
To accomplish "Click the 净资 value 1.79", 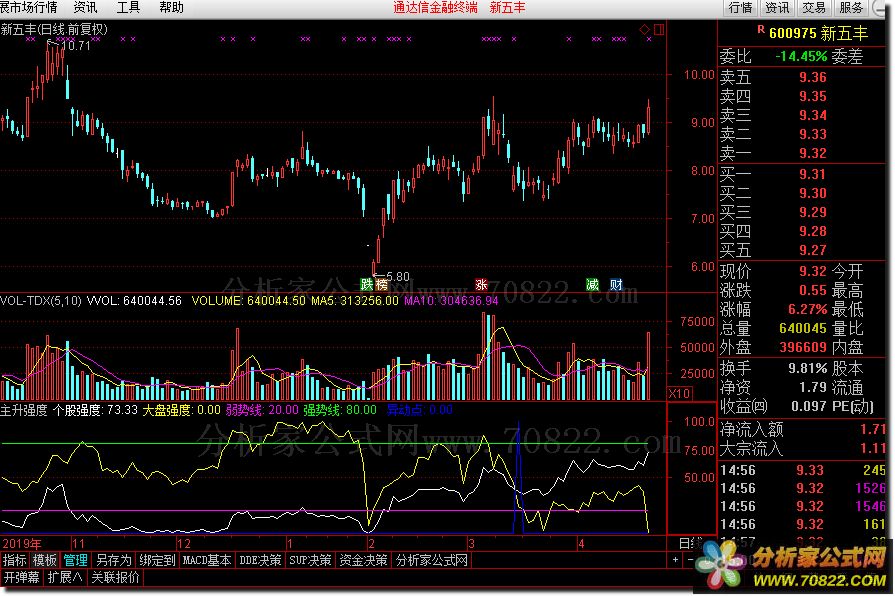I will pos(813,387).
